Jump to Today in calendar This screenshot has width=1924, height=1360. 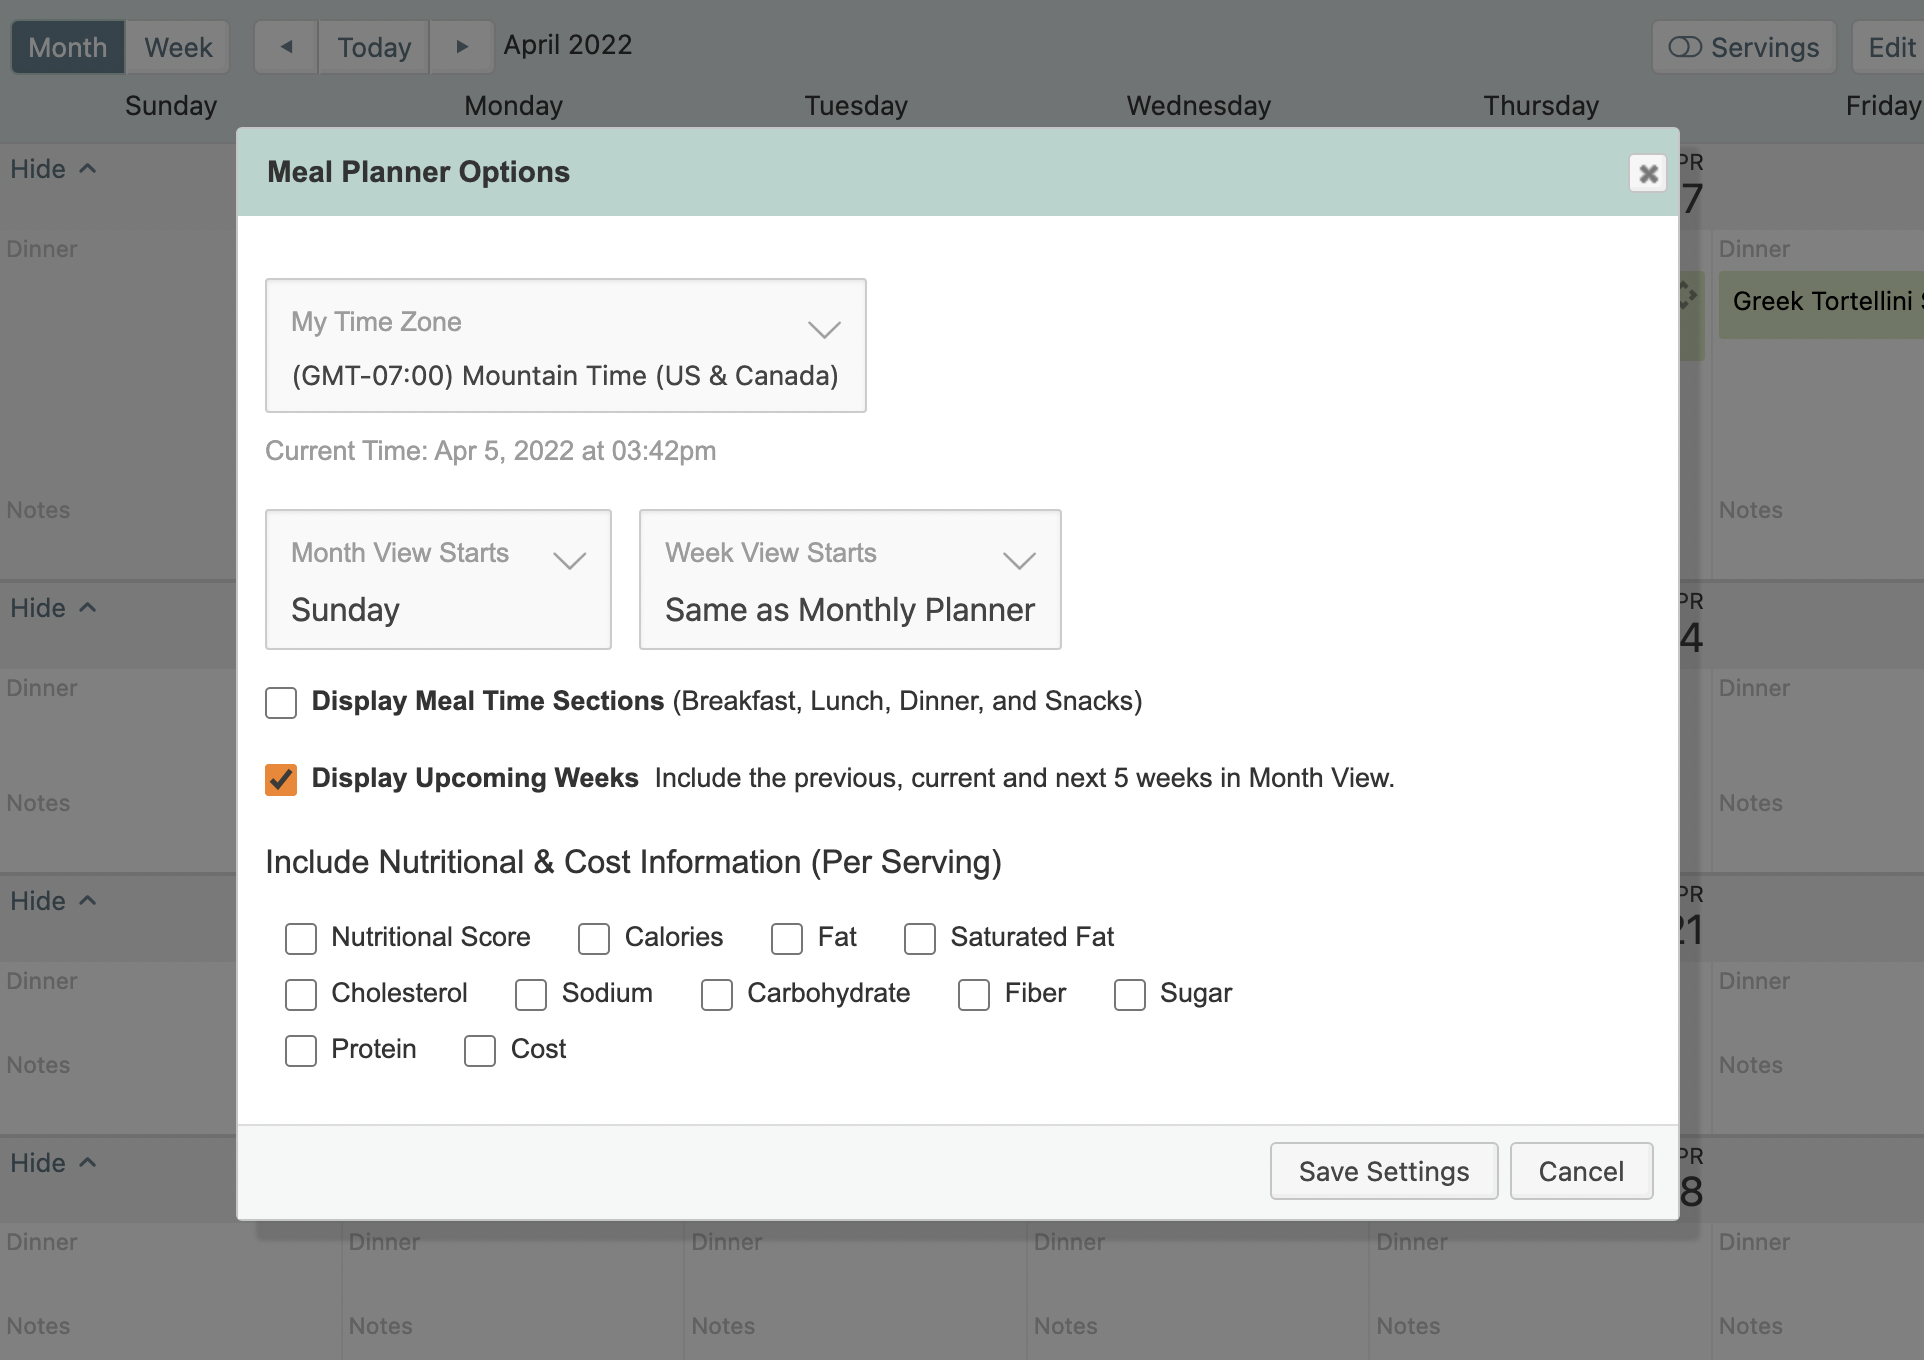pyautogui.click(x=374, y=47)
